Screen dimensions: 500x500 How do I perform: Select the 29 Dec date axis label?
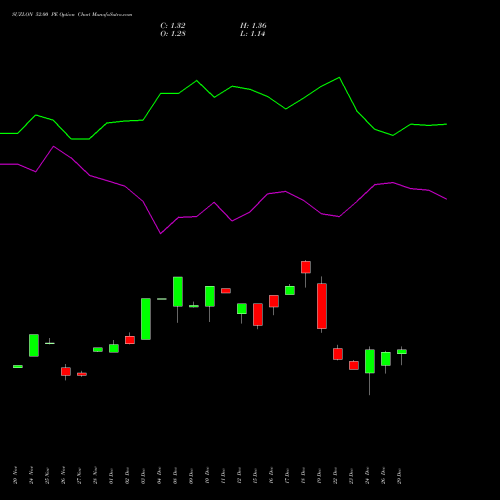[399, 476]
